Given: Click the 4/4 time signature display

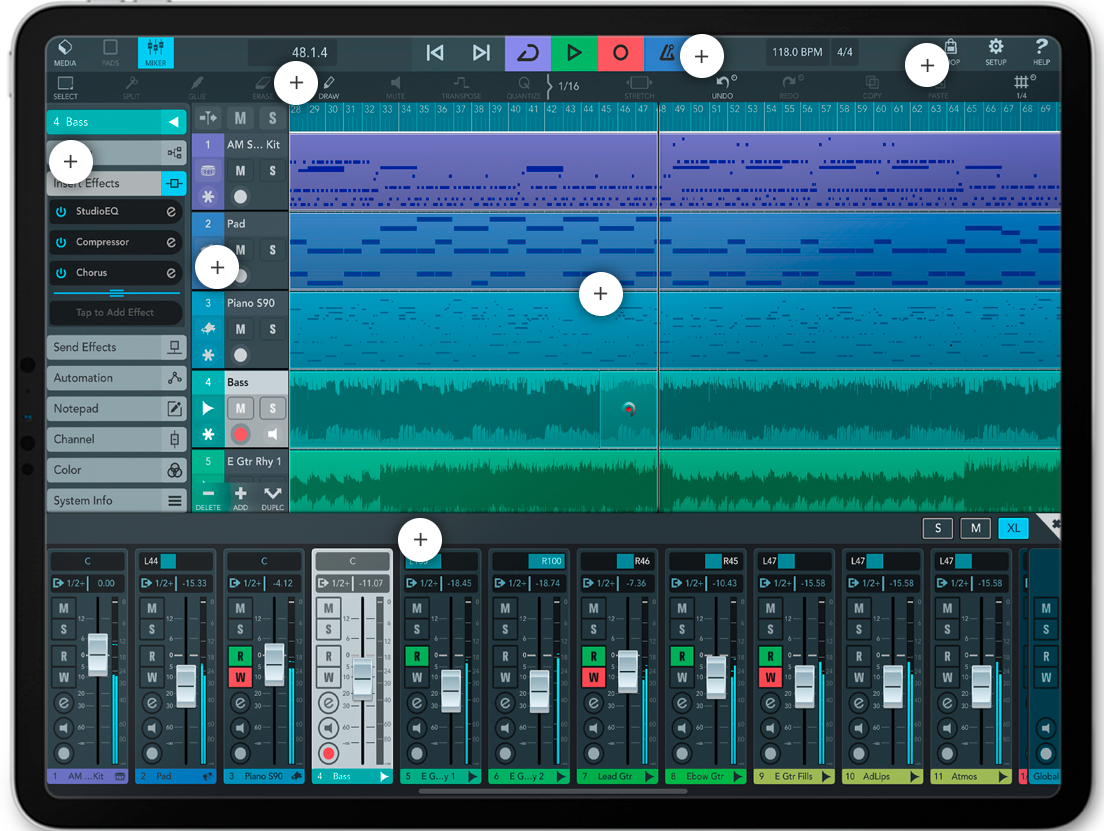Looking at the screenshot, I should pyautogui.click(x=845, y=52).
